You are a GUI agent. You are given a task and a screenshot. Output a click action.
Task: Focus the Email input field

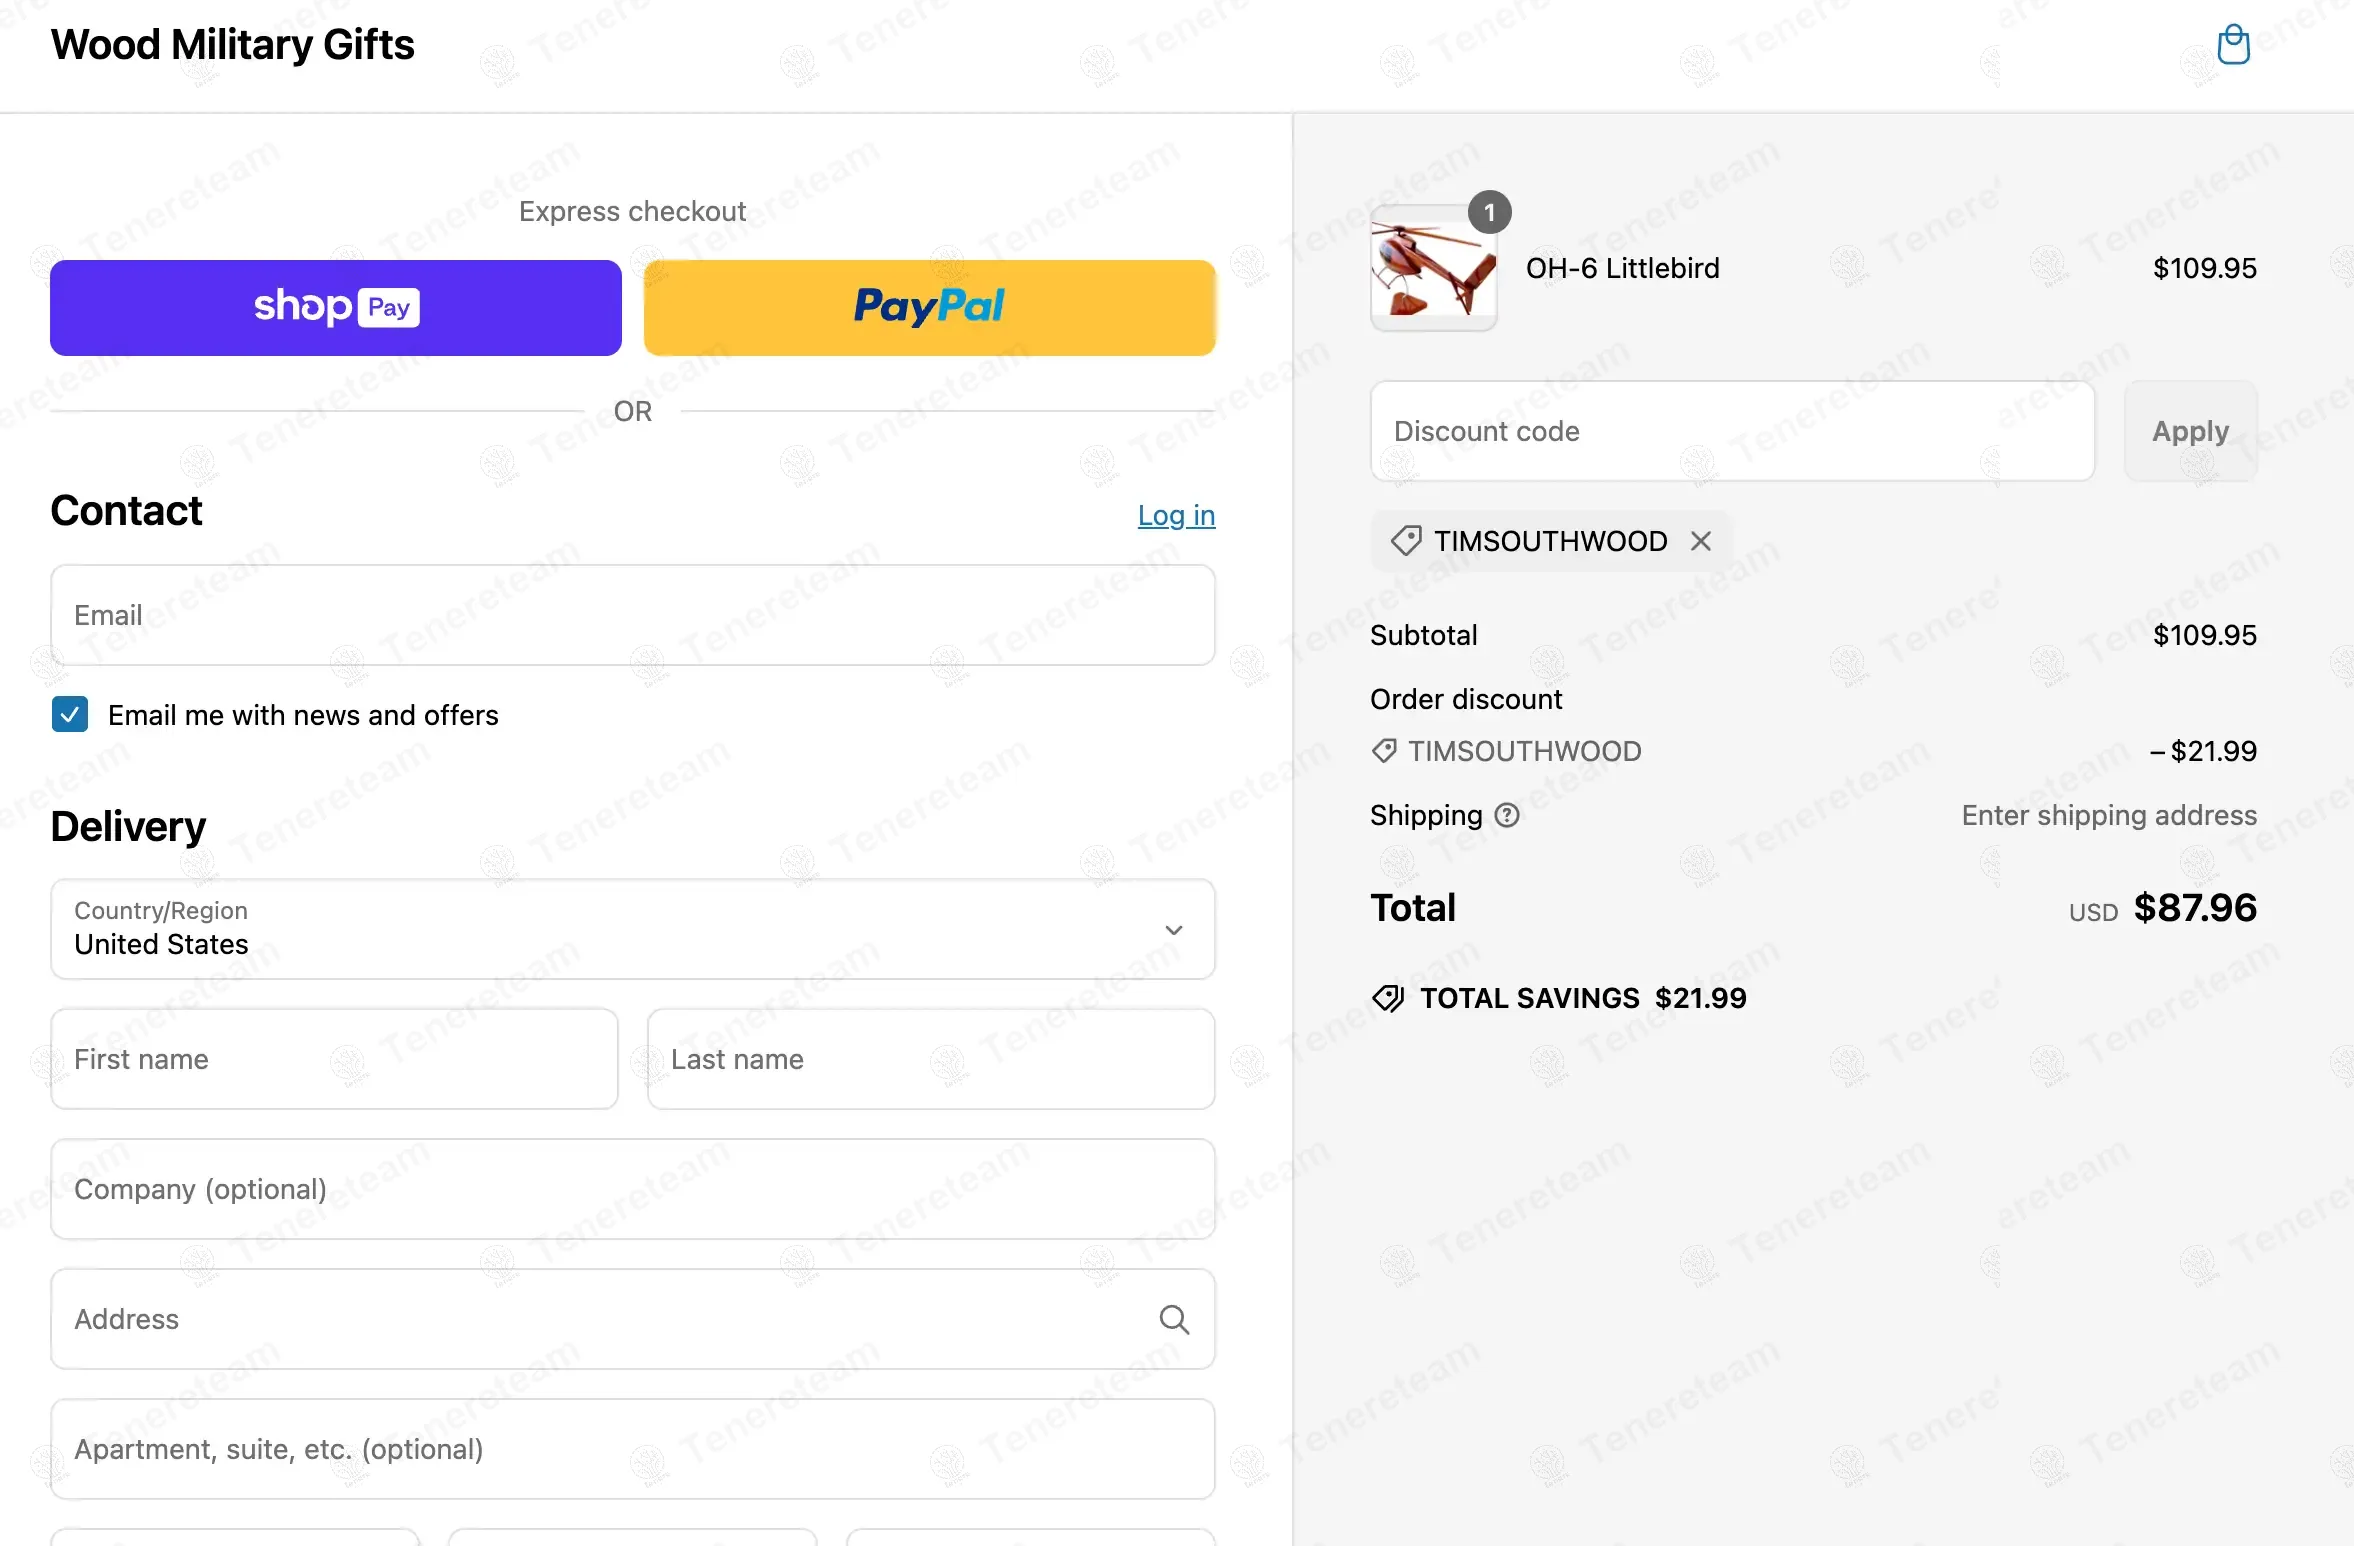[x=633, y=615]
